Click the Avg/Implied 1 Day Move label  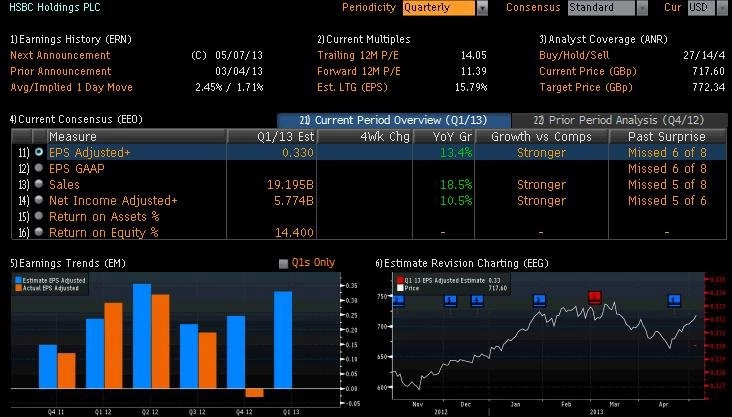pyautogui.click(x=71, y=87)
